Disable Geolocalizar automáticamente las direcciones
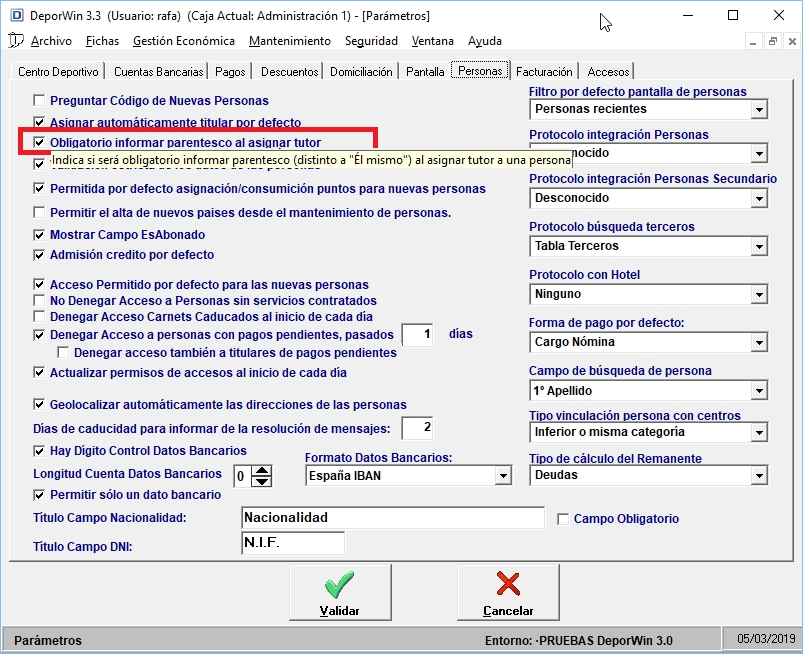 tap(39, 404)
